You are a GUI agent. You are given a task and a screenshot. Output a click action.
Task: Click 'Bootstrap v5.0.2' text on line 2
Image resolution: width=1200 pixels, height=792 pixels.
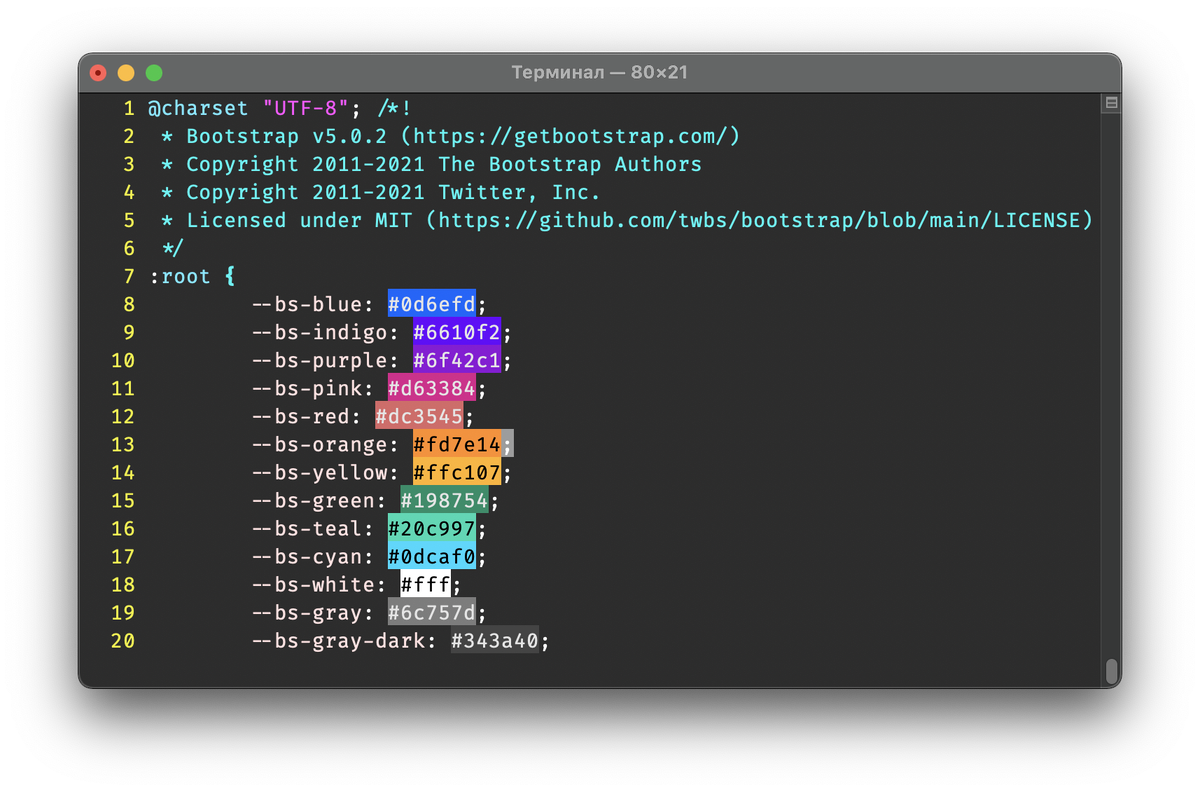[287, 136]
